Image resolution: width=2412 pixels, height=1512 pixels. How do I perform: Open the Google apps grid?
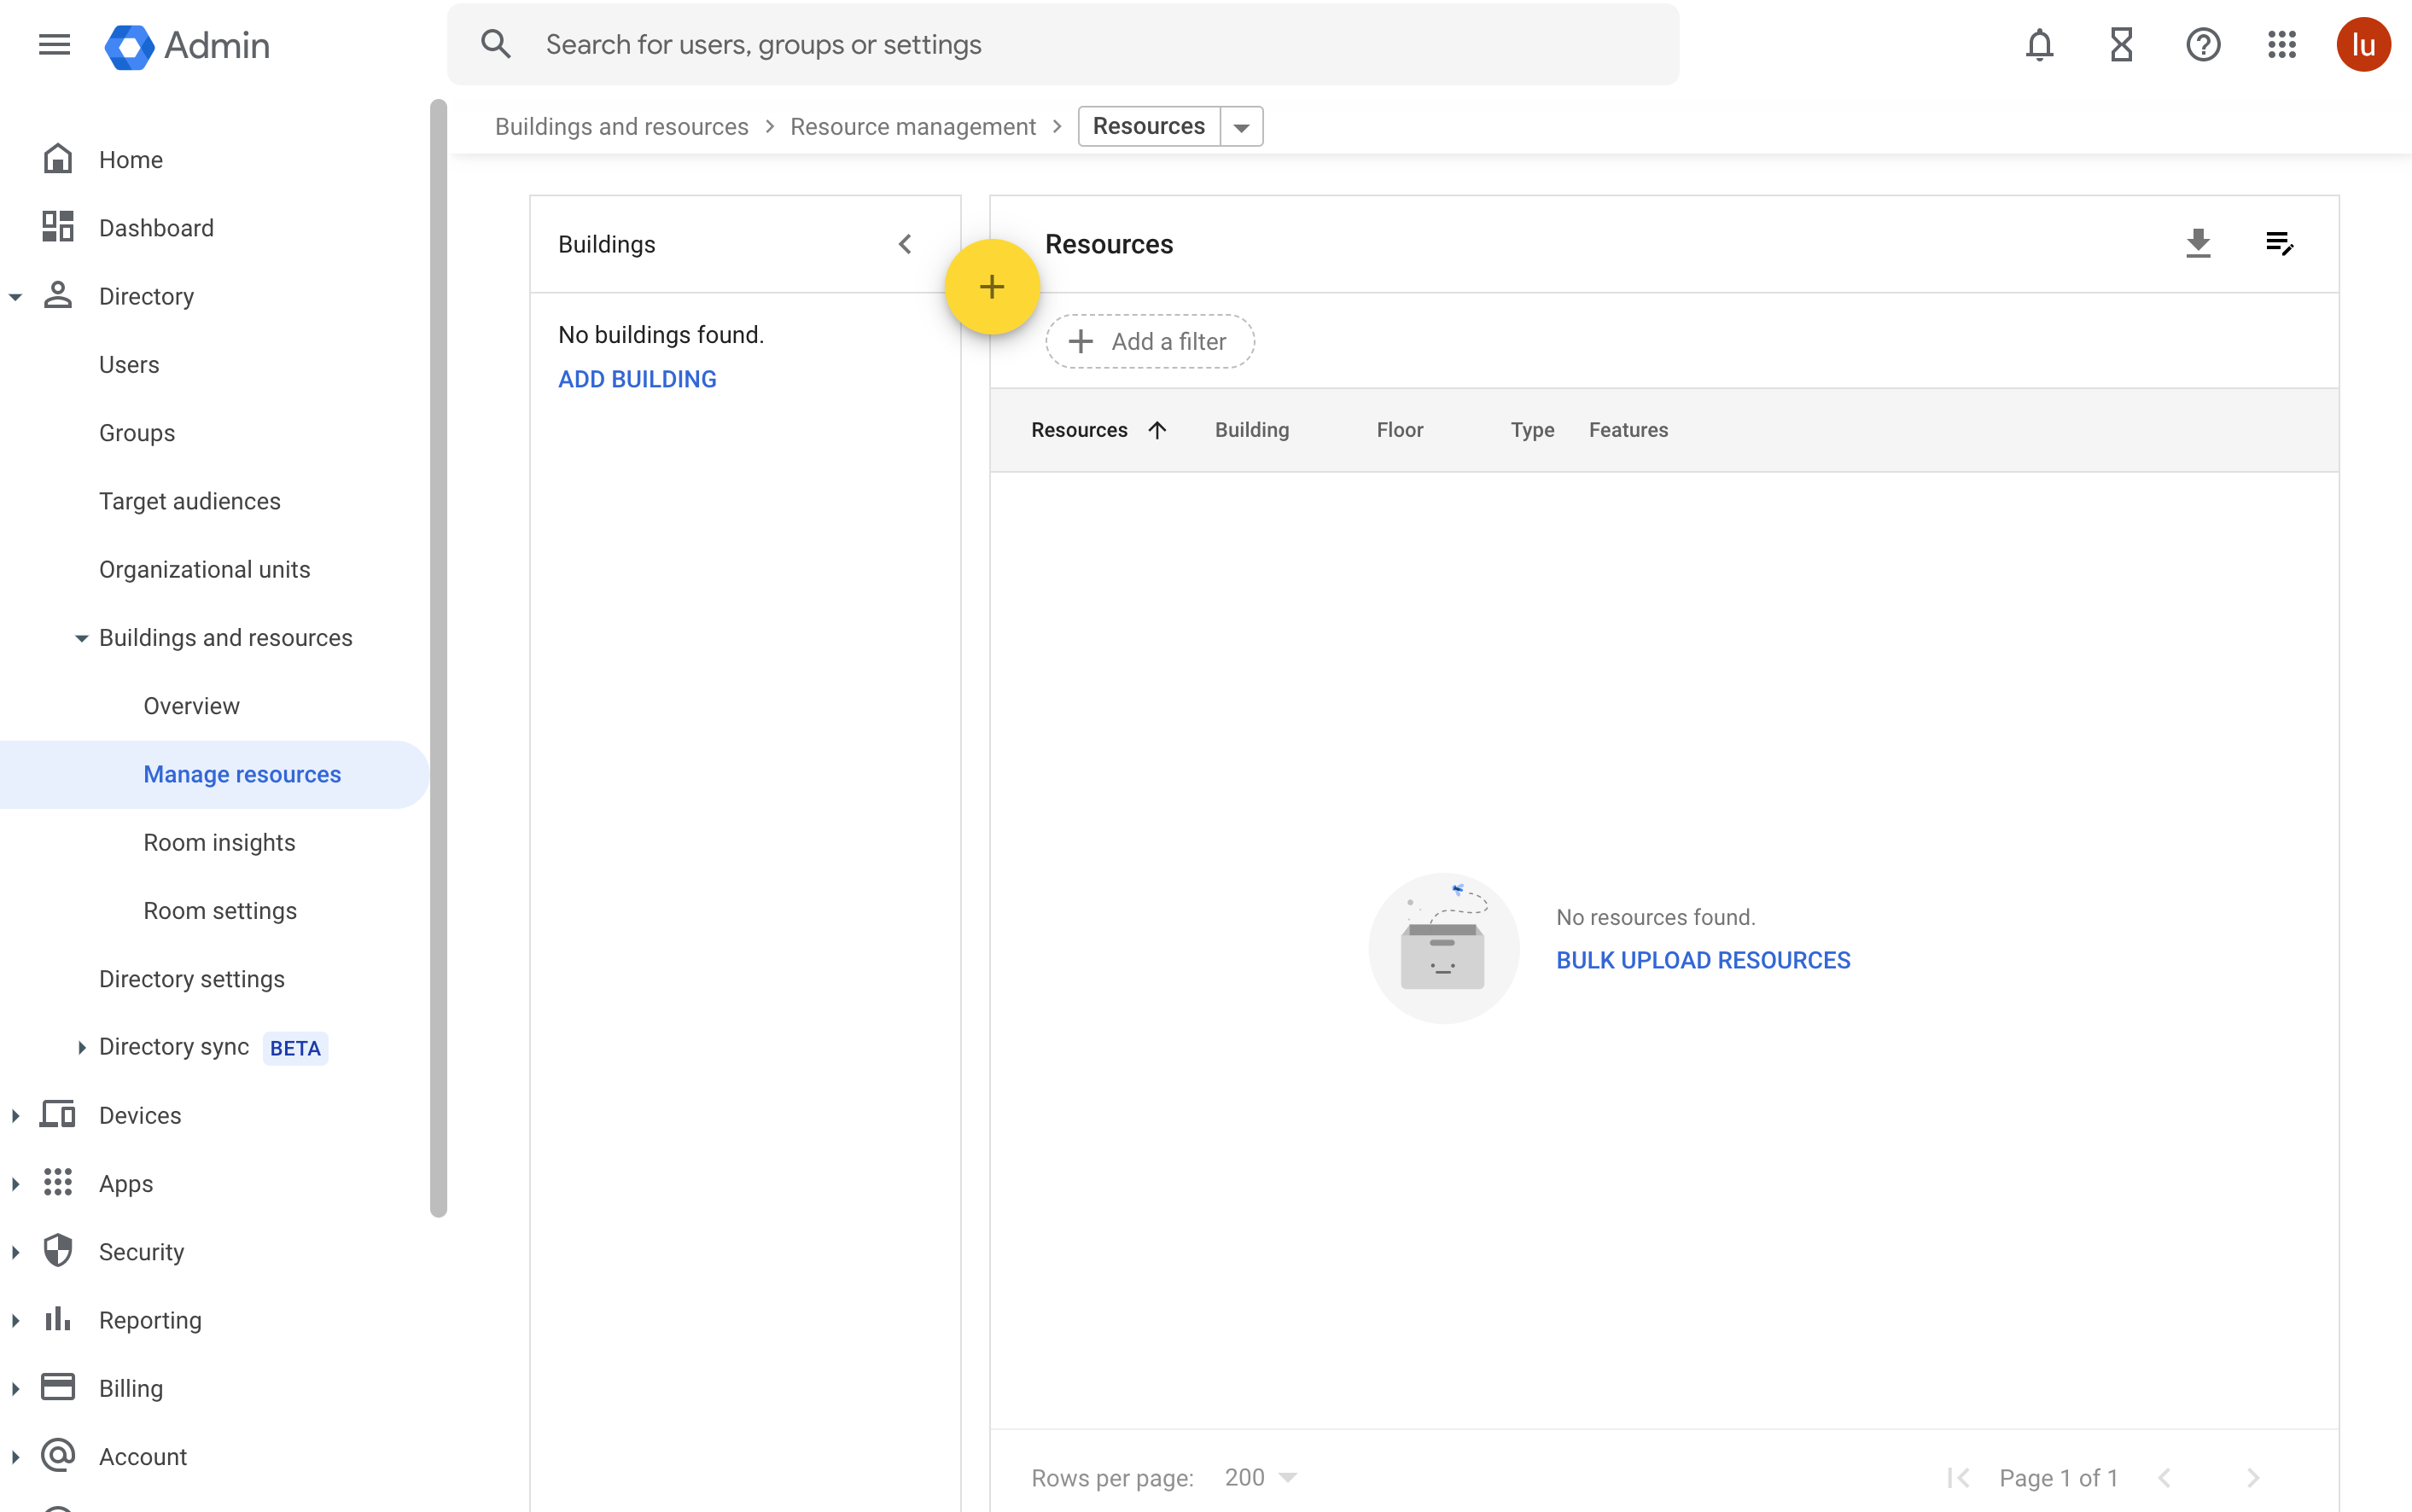[2282, 45]
